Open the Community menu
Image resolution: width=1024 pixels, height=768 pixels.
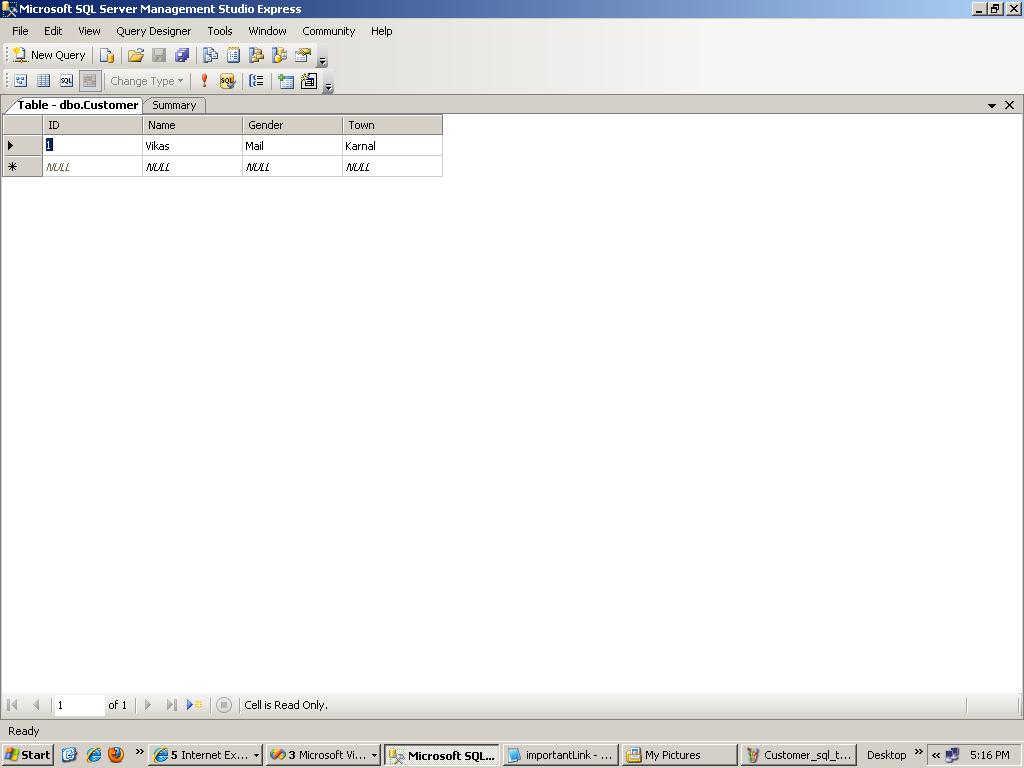pos(328,31)
